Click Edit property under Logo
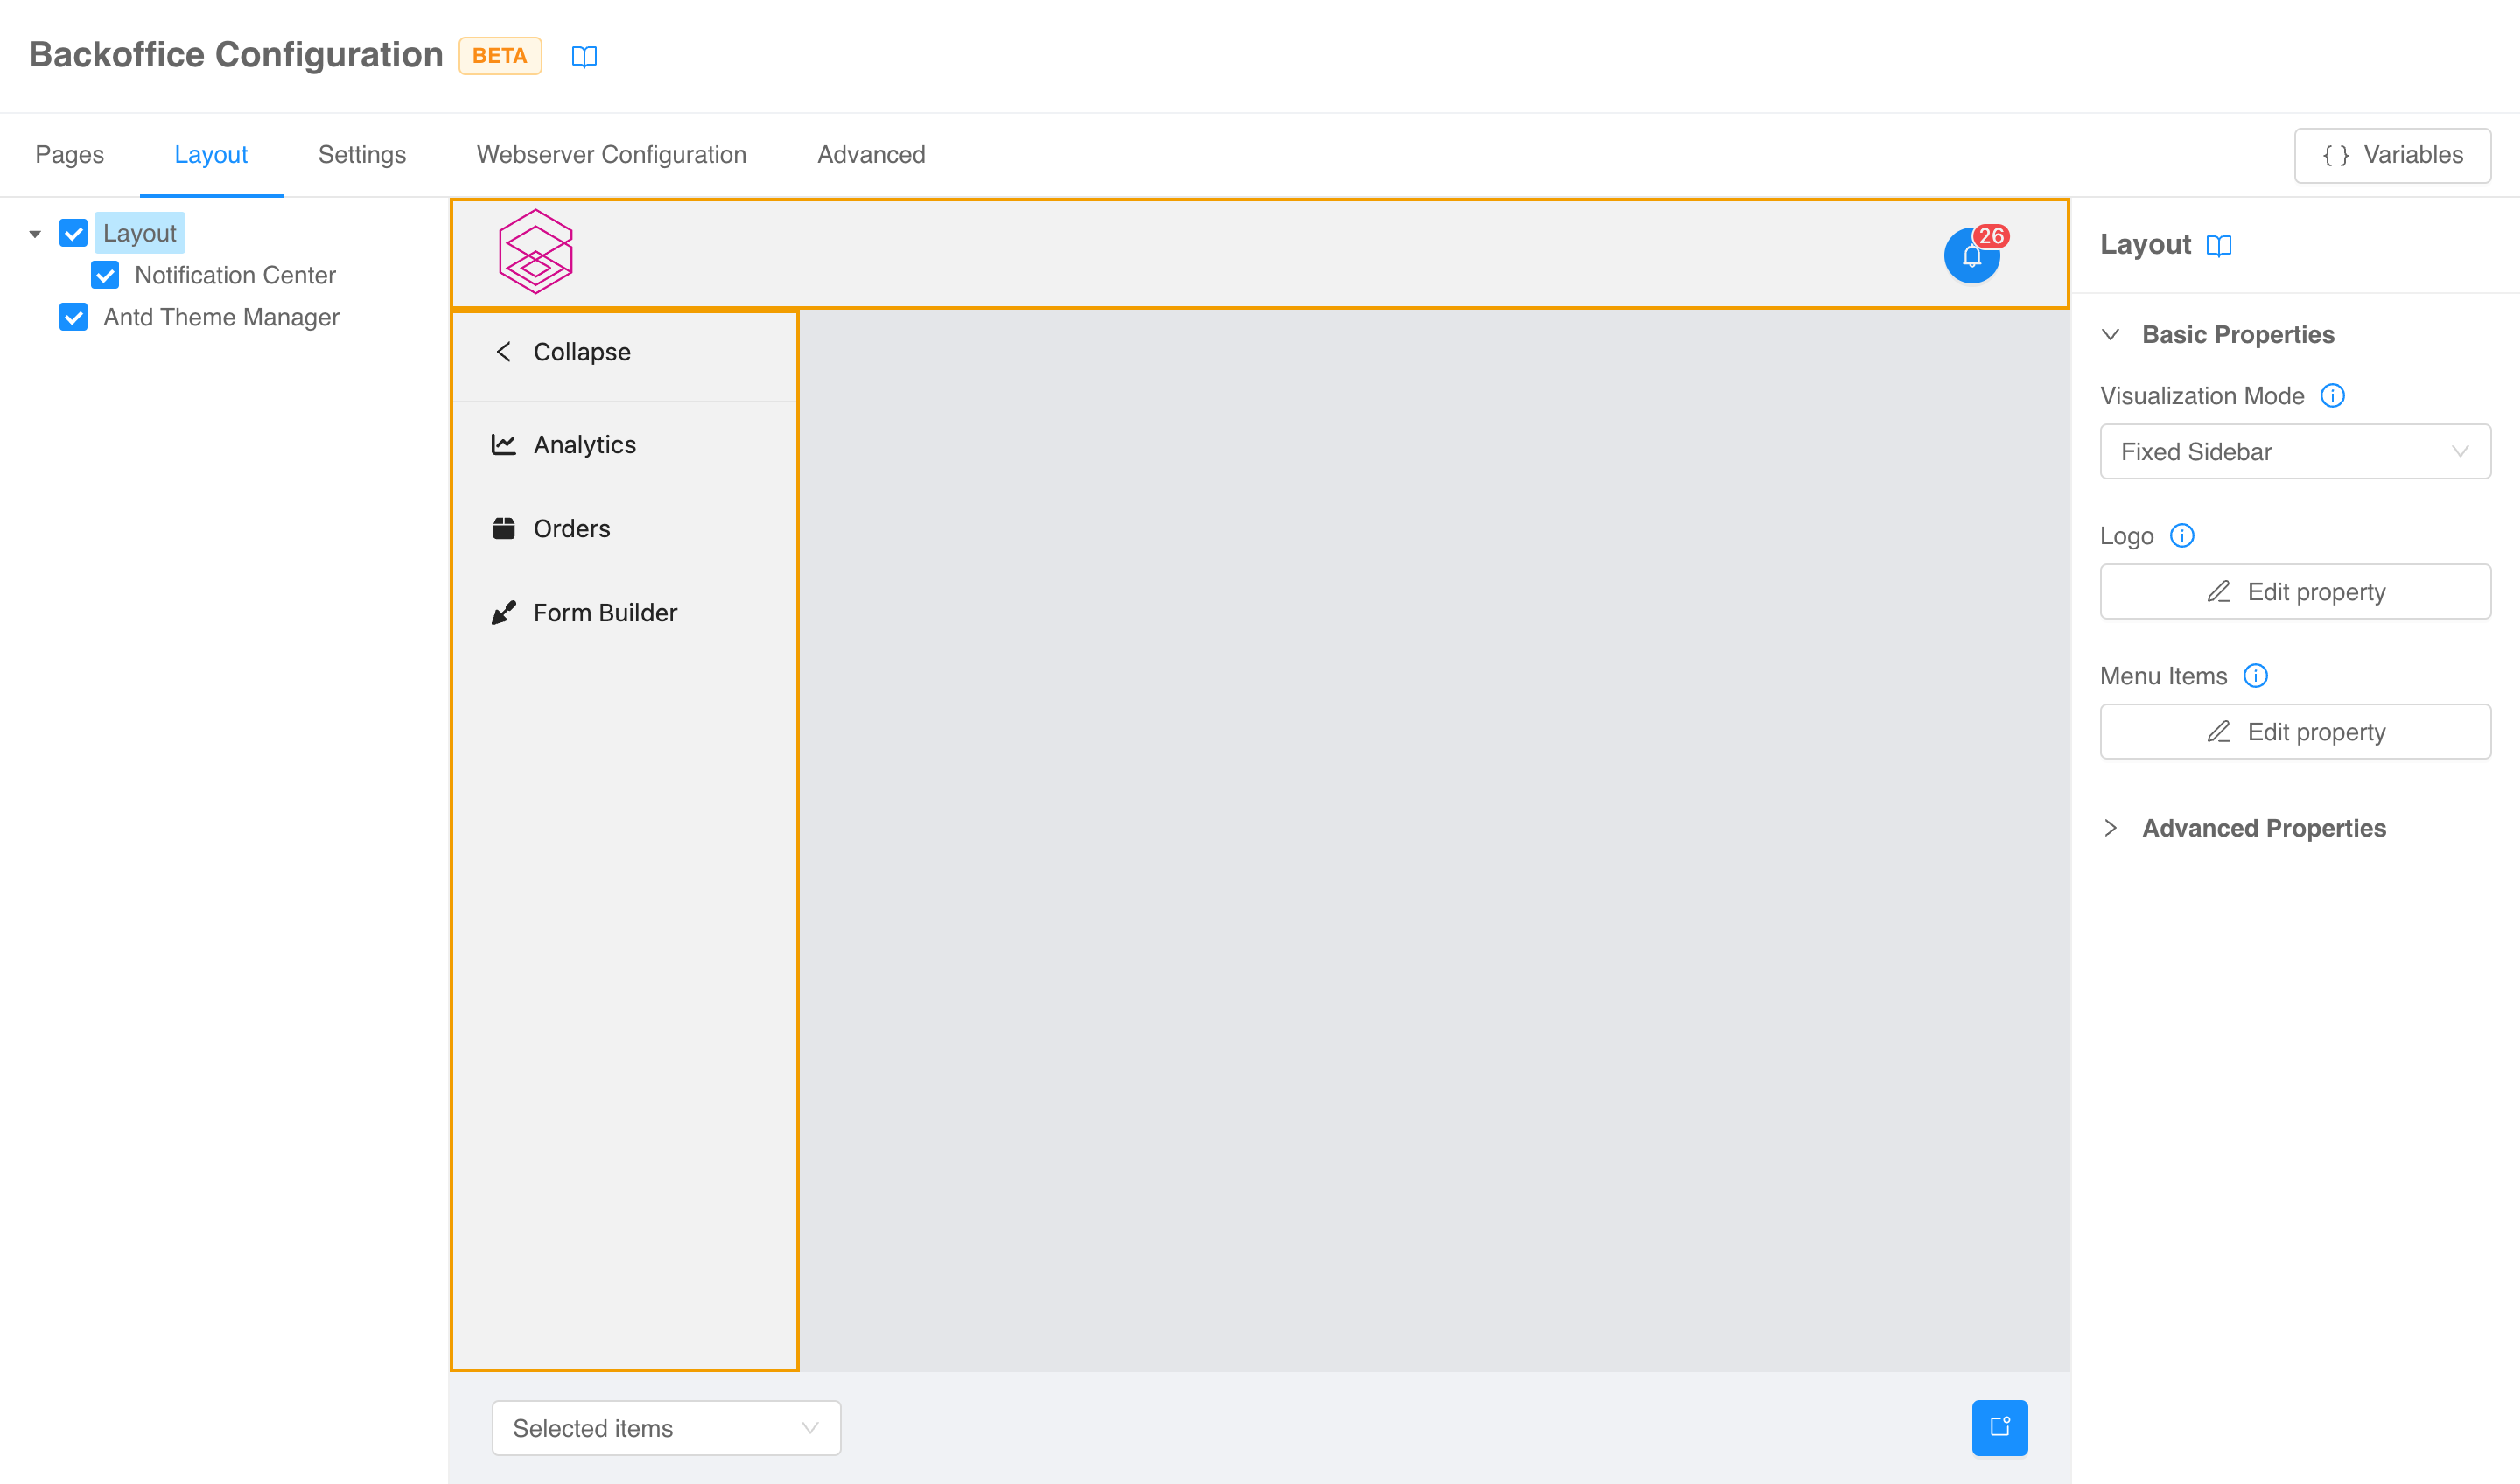The height and width of the screenshot is (1484, 2520). tap(2294, 591)
